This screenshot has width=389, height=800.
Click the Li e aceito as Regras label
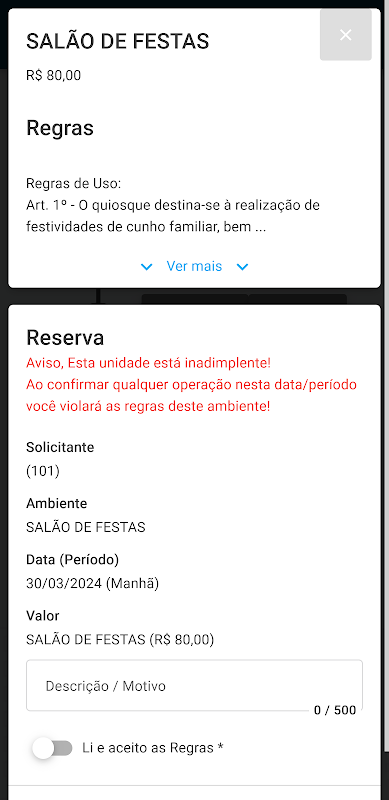pos(153,748)
